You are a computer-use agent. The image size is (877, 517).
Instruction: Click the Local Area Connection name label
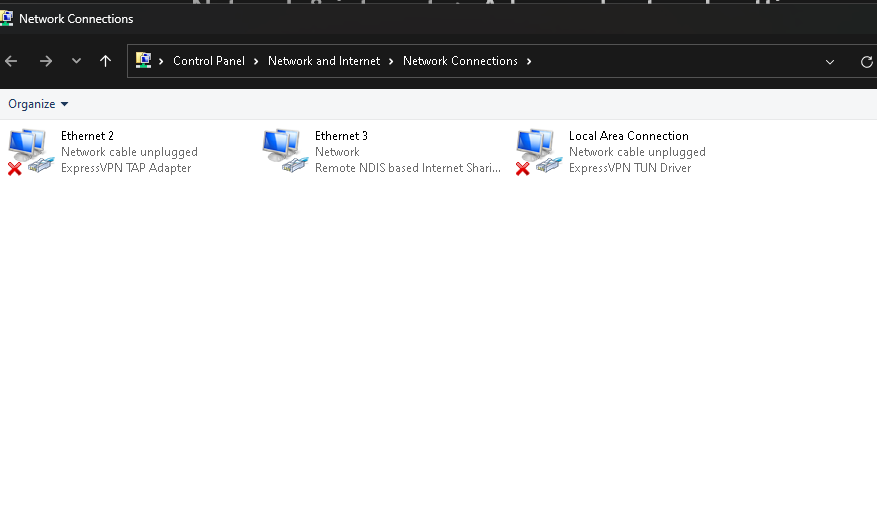(629, 136)
